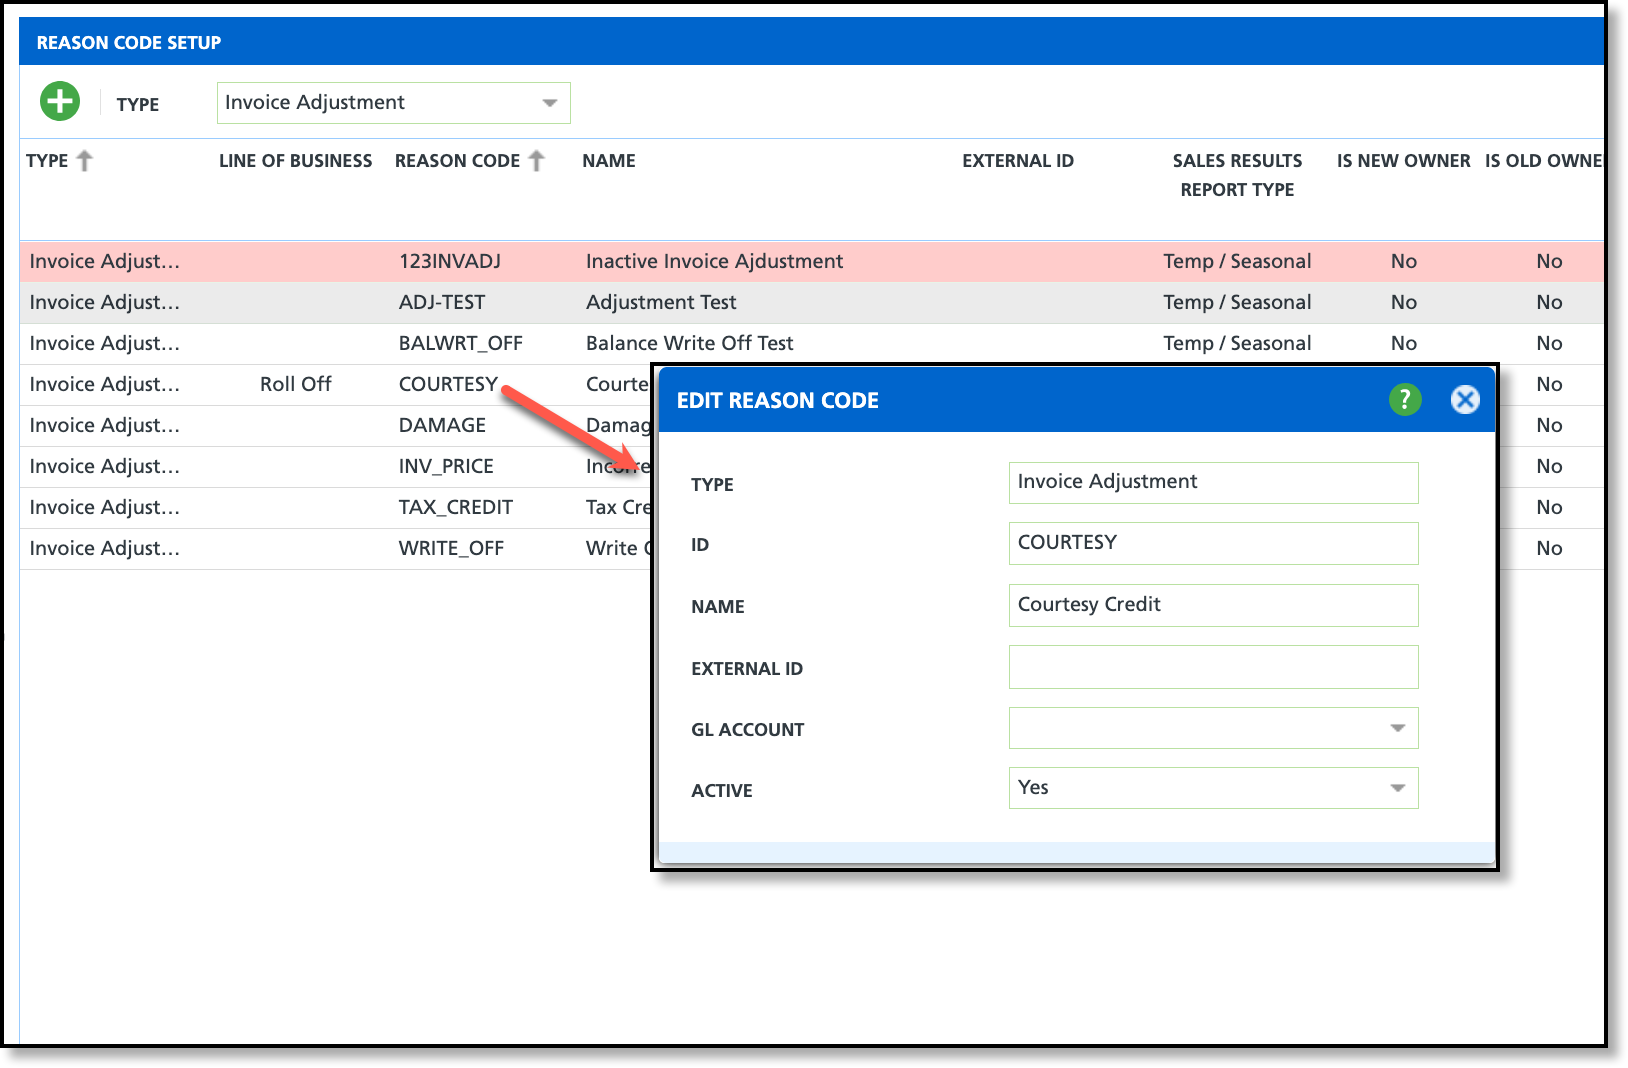Viewport: 1628px width, 1068px height.
Task: Click the Invoice Adjust… type cell in 123INVADJ row
Action: pos(105,261)
